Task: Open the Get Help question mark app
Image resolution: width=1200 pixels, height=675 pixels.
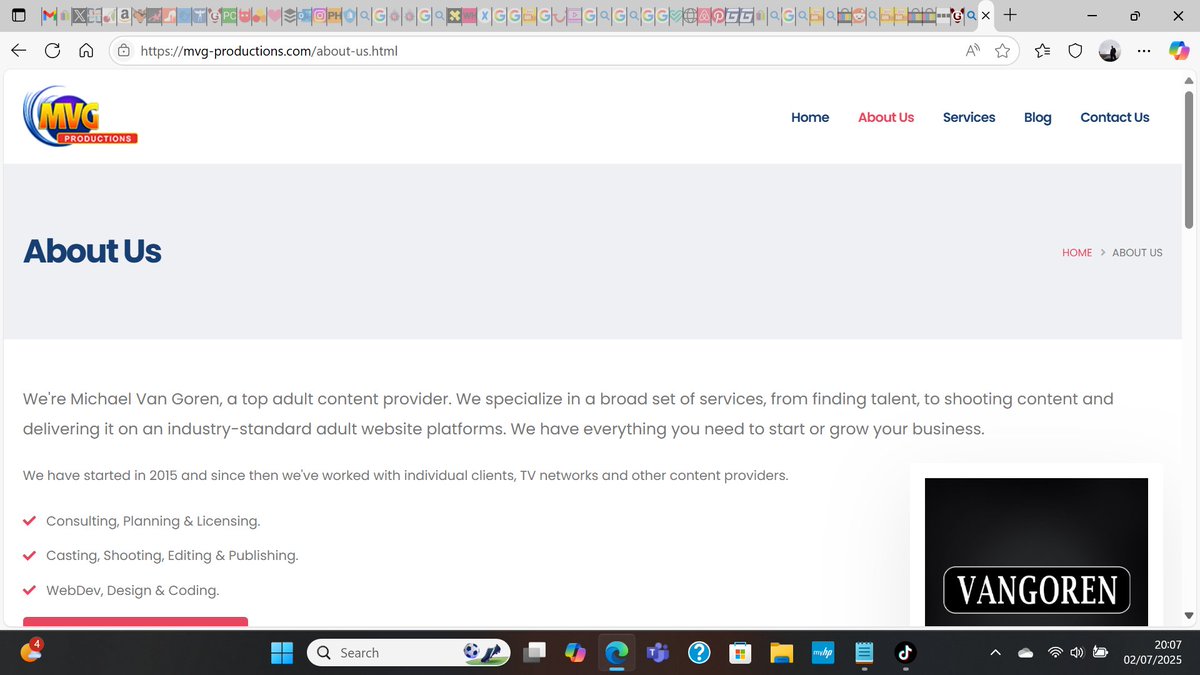Action: point(699,653)
